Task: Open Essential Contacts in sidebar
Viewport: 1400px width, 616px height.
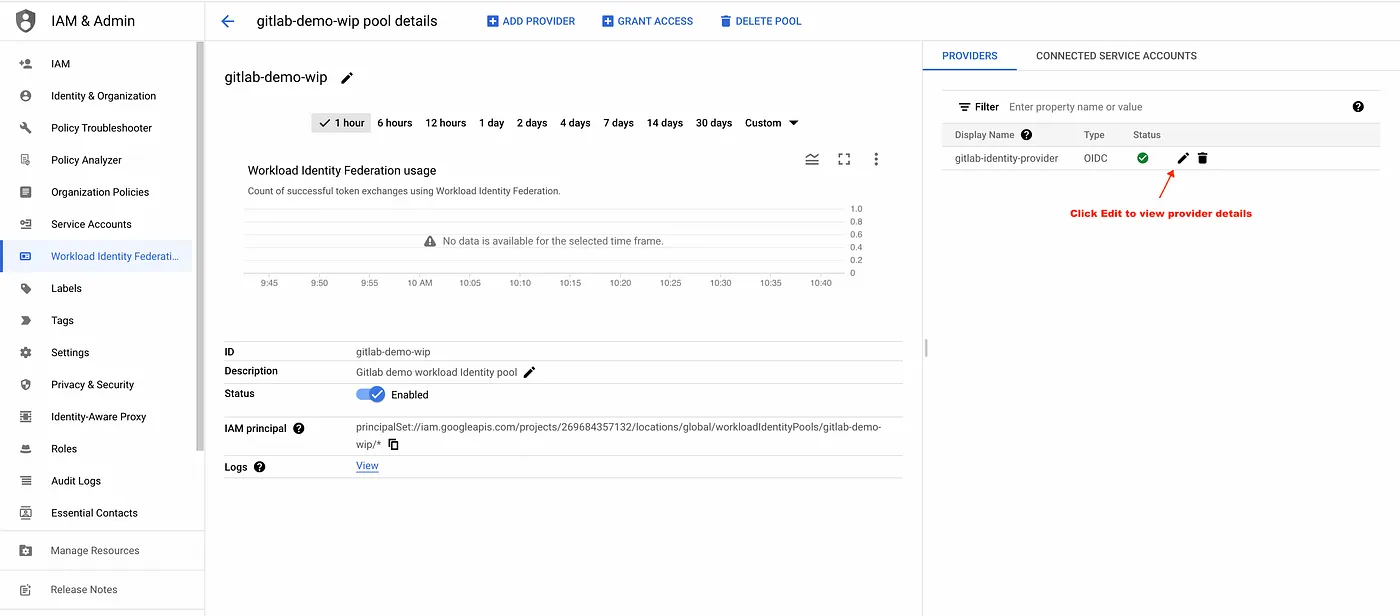Action: (97, 513)
